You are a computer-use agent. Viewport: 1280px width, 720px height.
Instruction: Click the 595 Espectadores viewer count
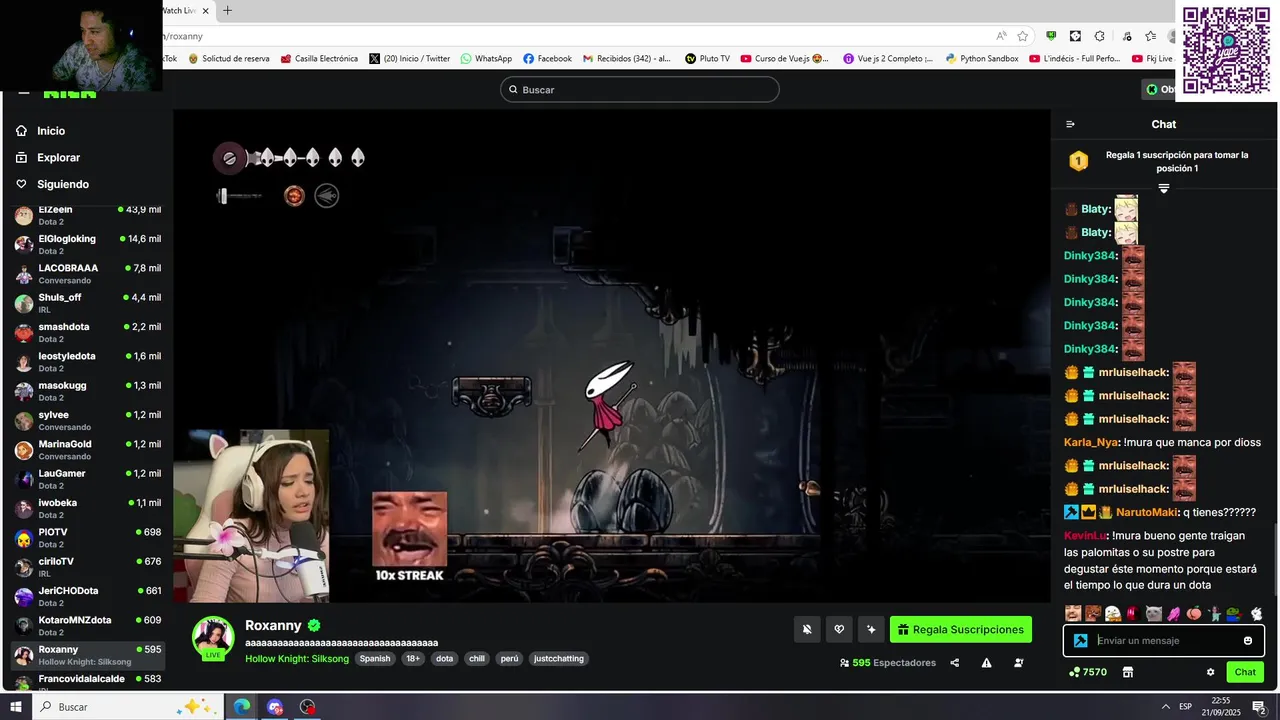(x=888, y=663)
